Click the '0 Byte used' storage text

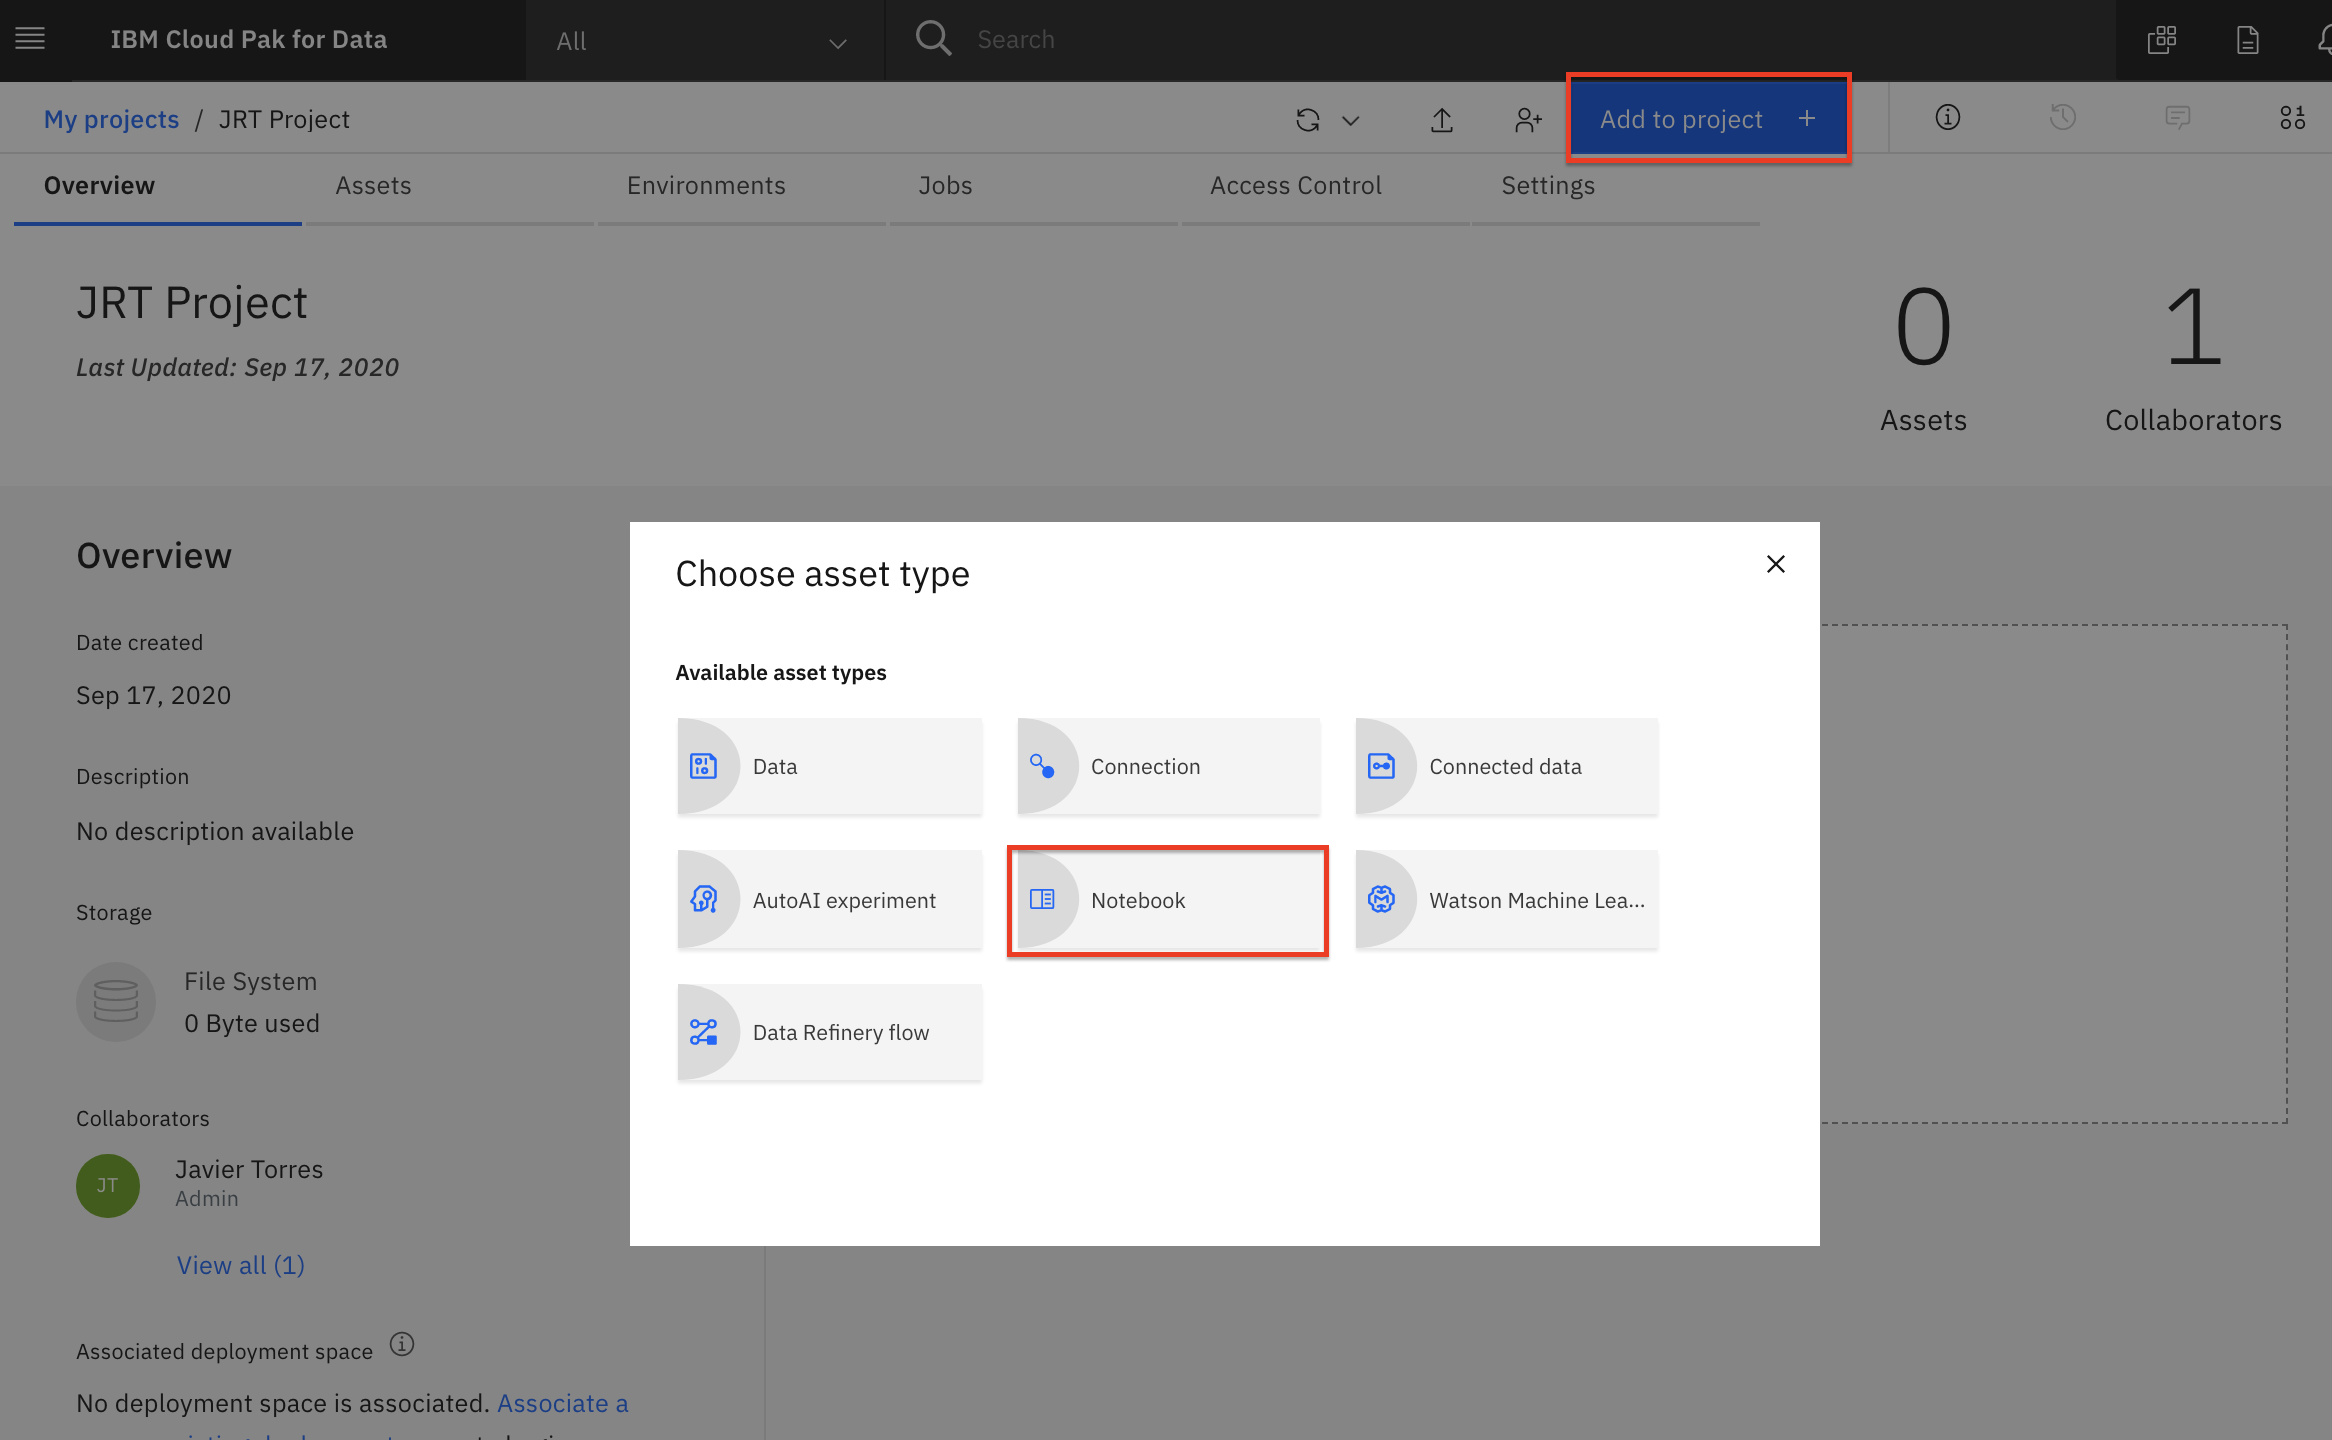tap(252, 1024)
